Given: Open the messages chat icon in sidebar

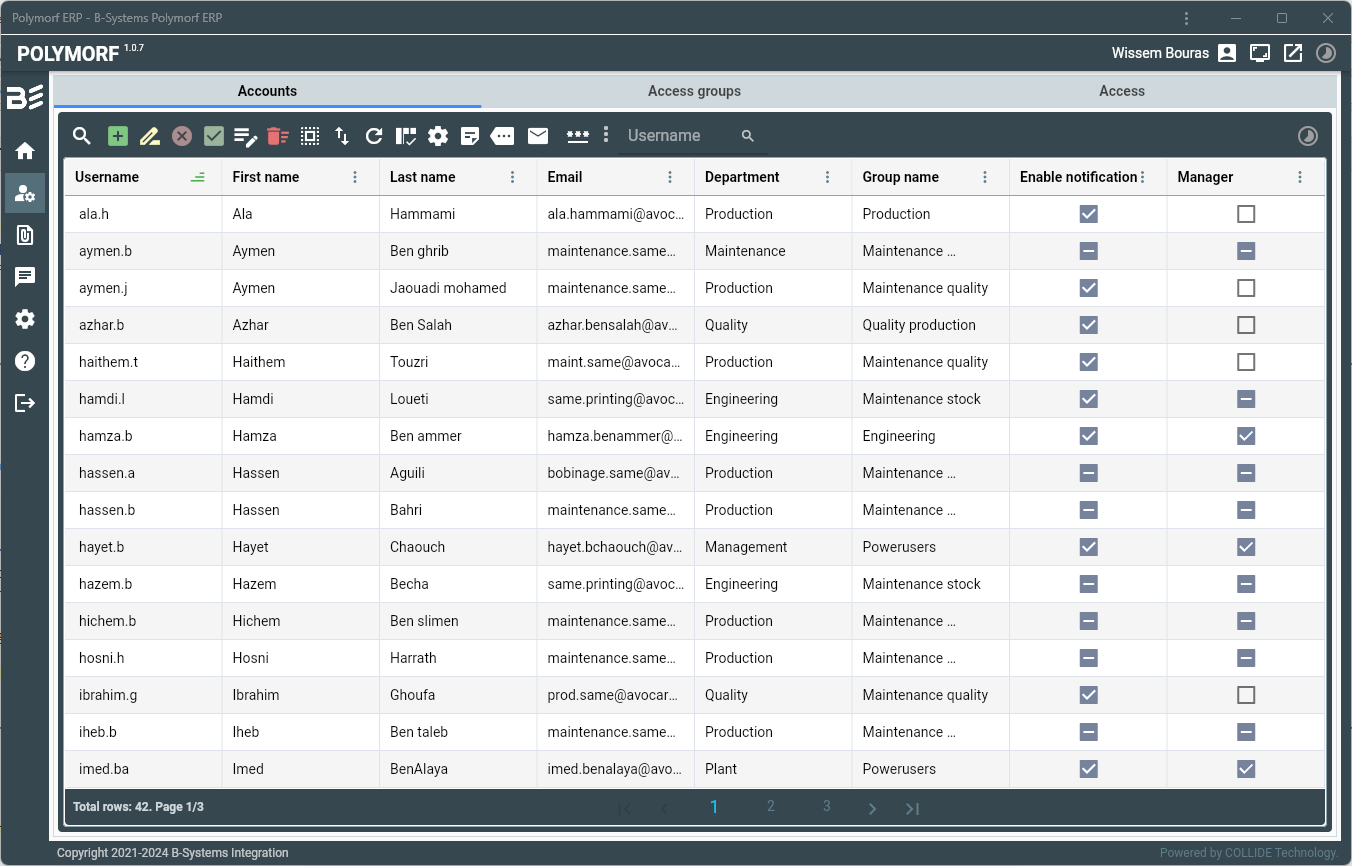Looking at the screenshot, I should click(x=25, y=277).
